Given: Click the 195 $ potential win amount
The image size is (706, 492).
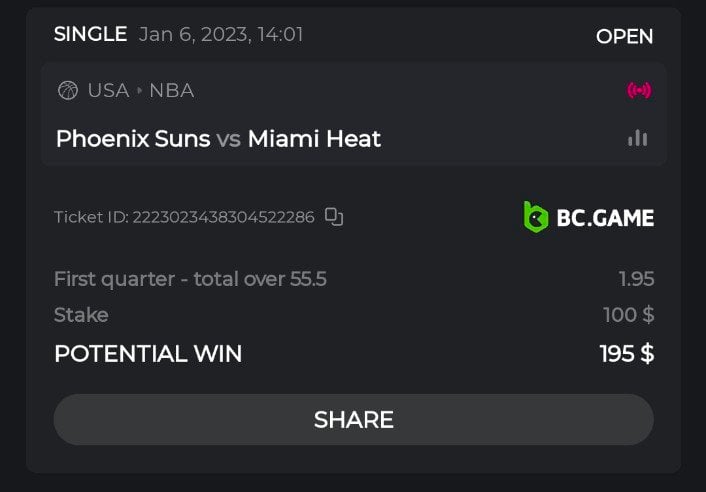Looking at the screenshot, I should 626,353.
